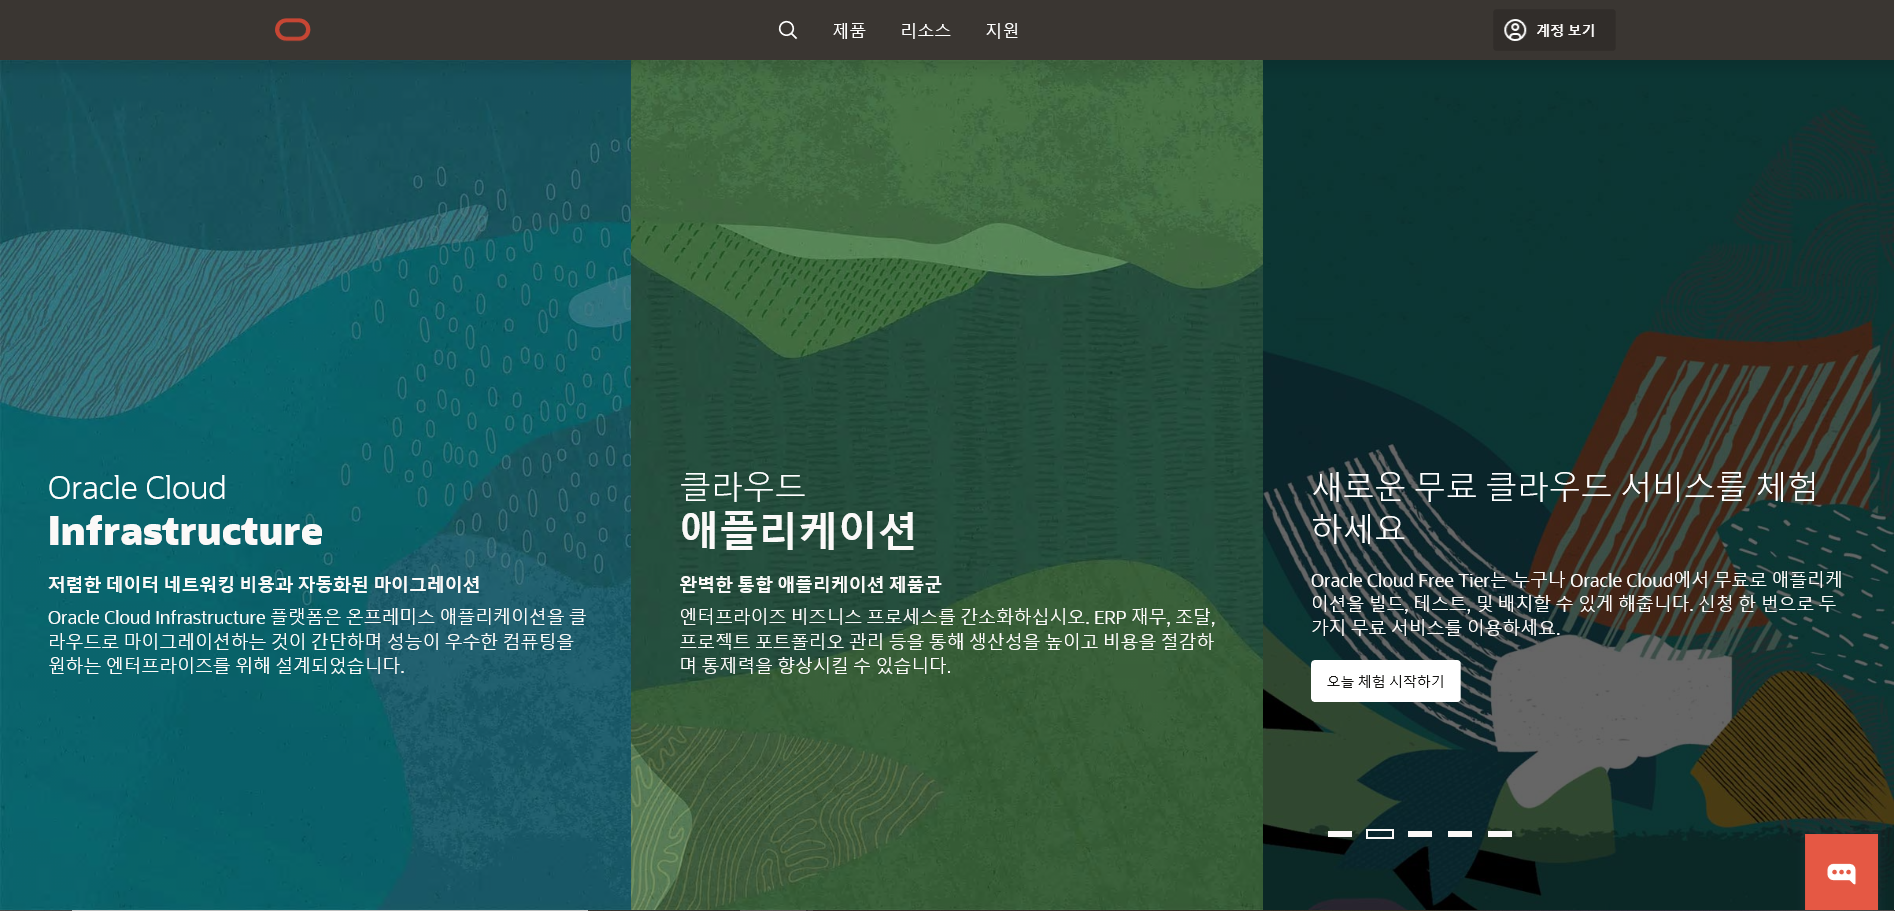1895x911 pixels.
Task: Click the Oracle Cloud Infrastructure 플랫폼 description paragraph
Action: click(x=317, y=641)
